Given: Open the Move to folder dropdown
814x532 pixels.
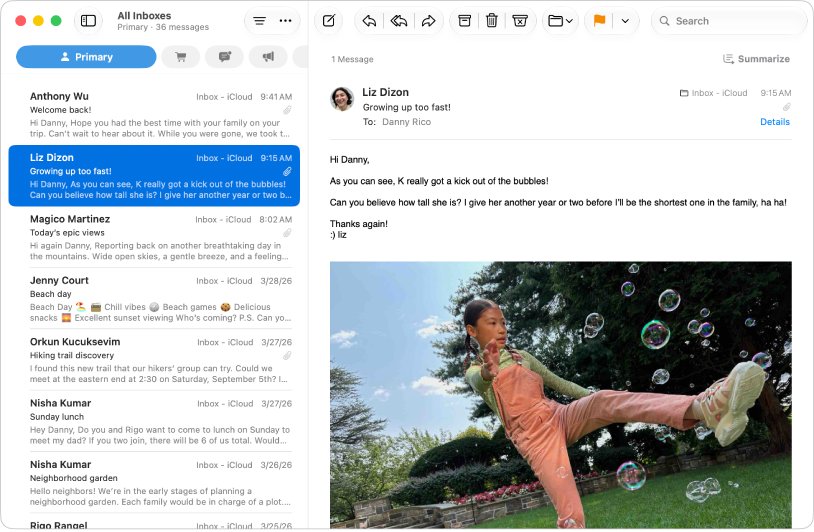Looking at the screenshot, I should (x=560, y=21).
